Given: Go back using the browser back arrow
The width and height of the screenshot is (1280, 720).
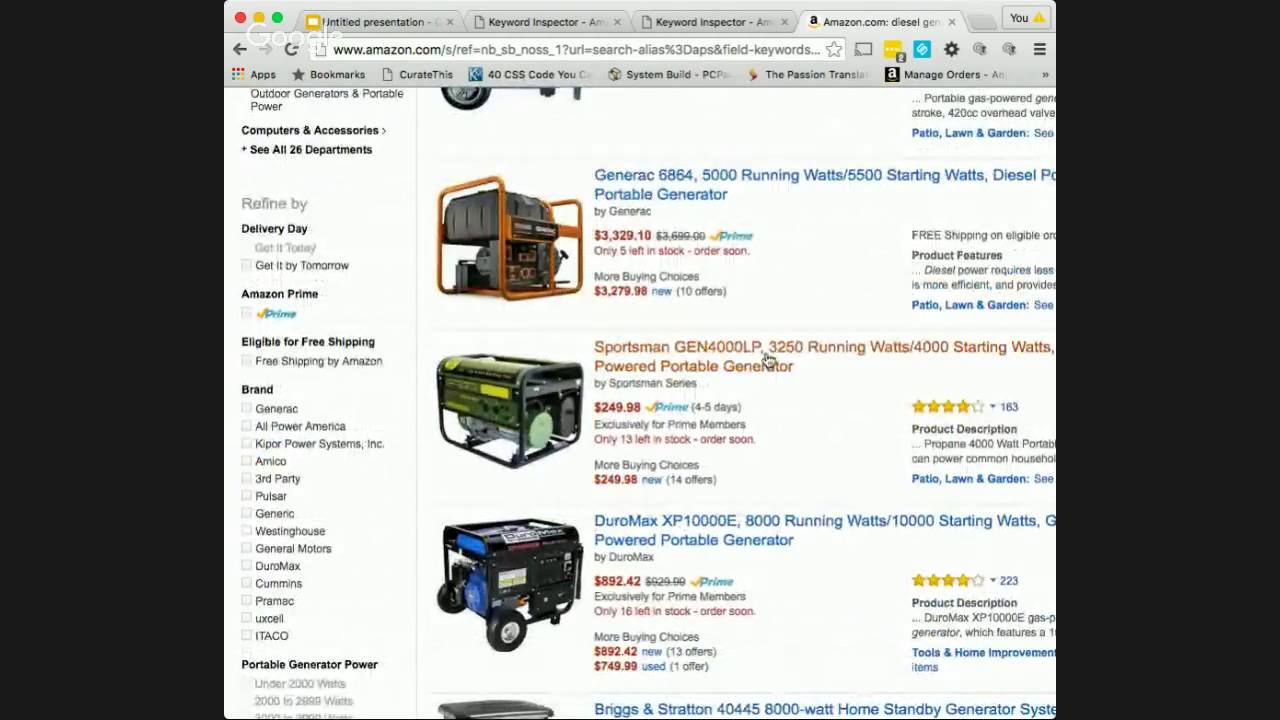Looking at the screenshot, I should point(240,49).
